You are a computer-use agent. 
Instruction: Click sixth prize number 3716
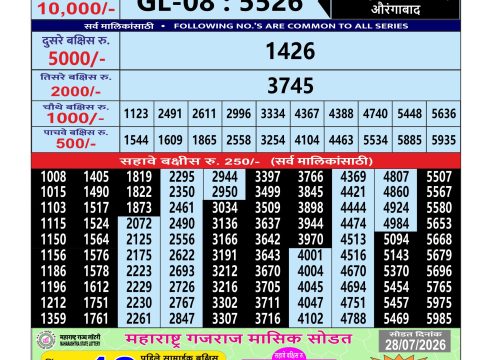coord(268,319)
